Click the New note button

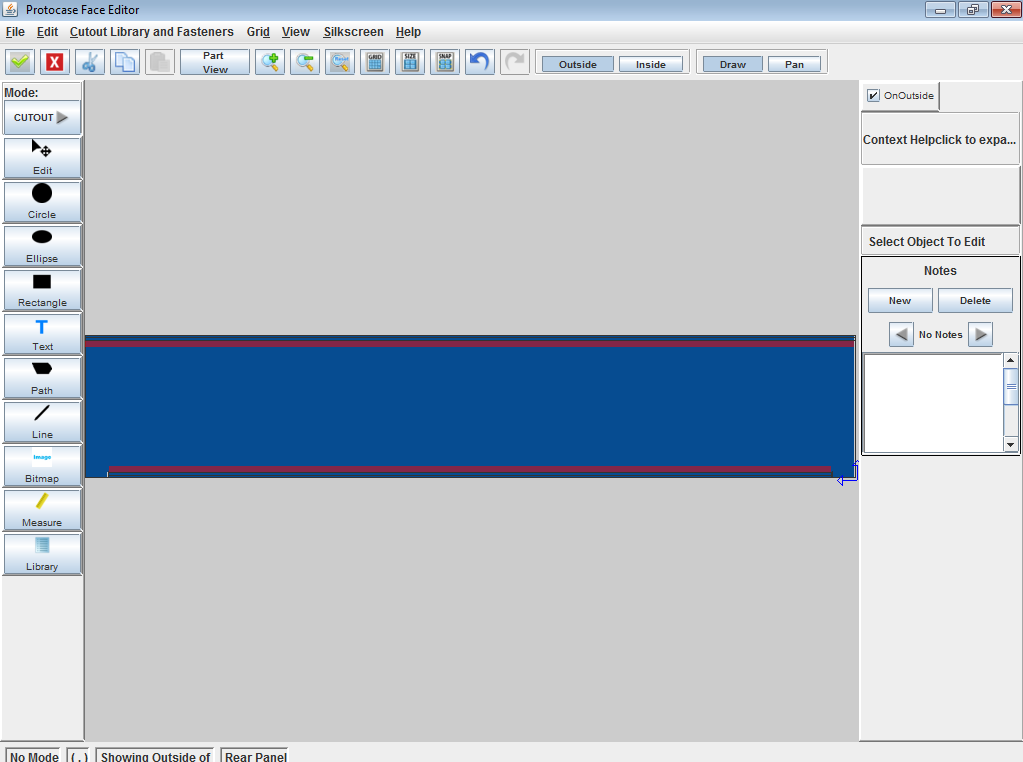pos(900,301)
